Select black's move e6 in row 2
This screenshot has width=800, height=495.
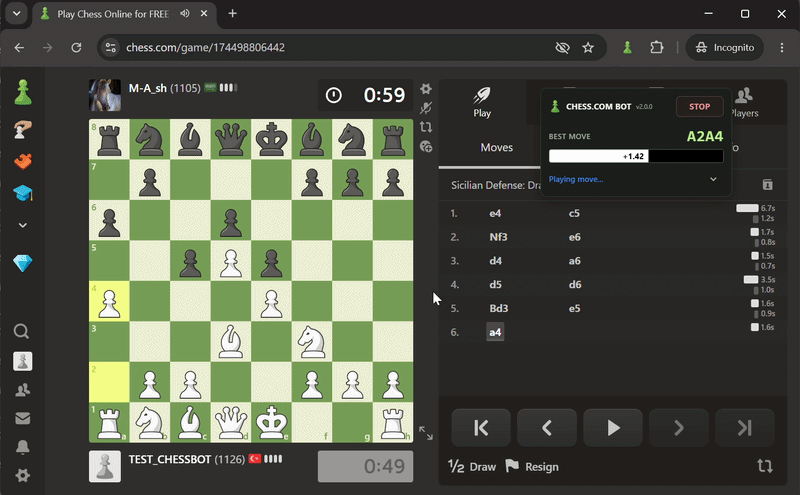pyautogui.click(x=574, y=237)
